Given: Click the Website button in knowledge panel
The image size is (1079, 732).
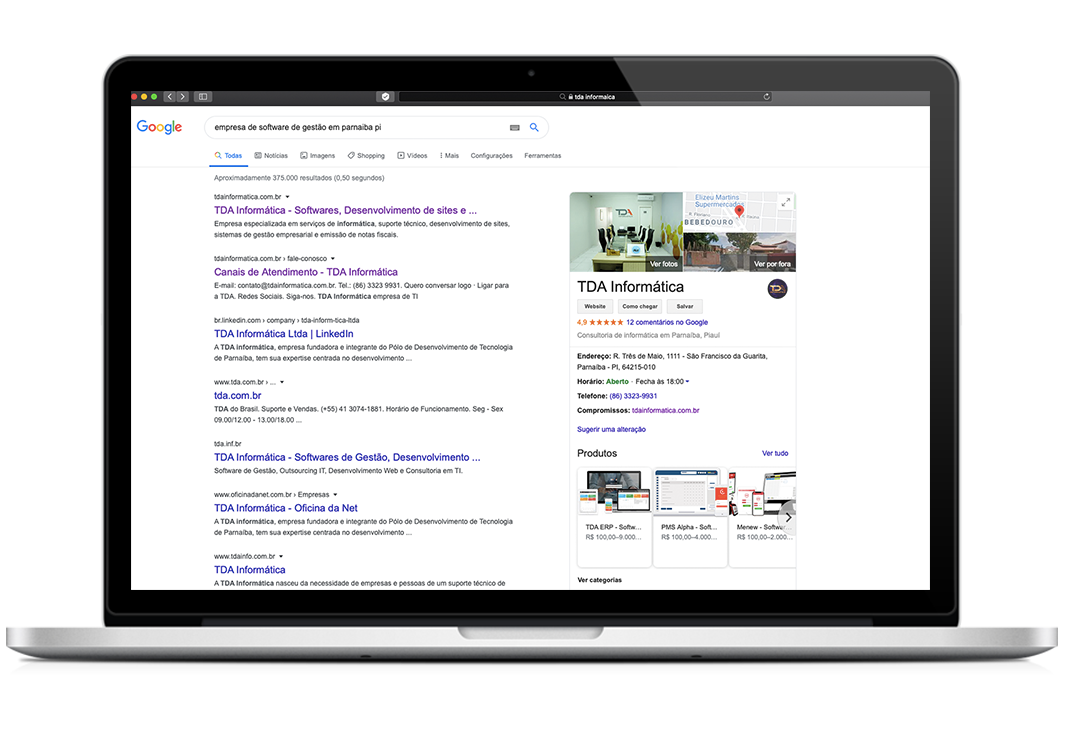Looking at the screenshot, I should (595, 306).
